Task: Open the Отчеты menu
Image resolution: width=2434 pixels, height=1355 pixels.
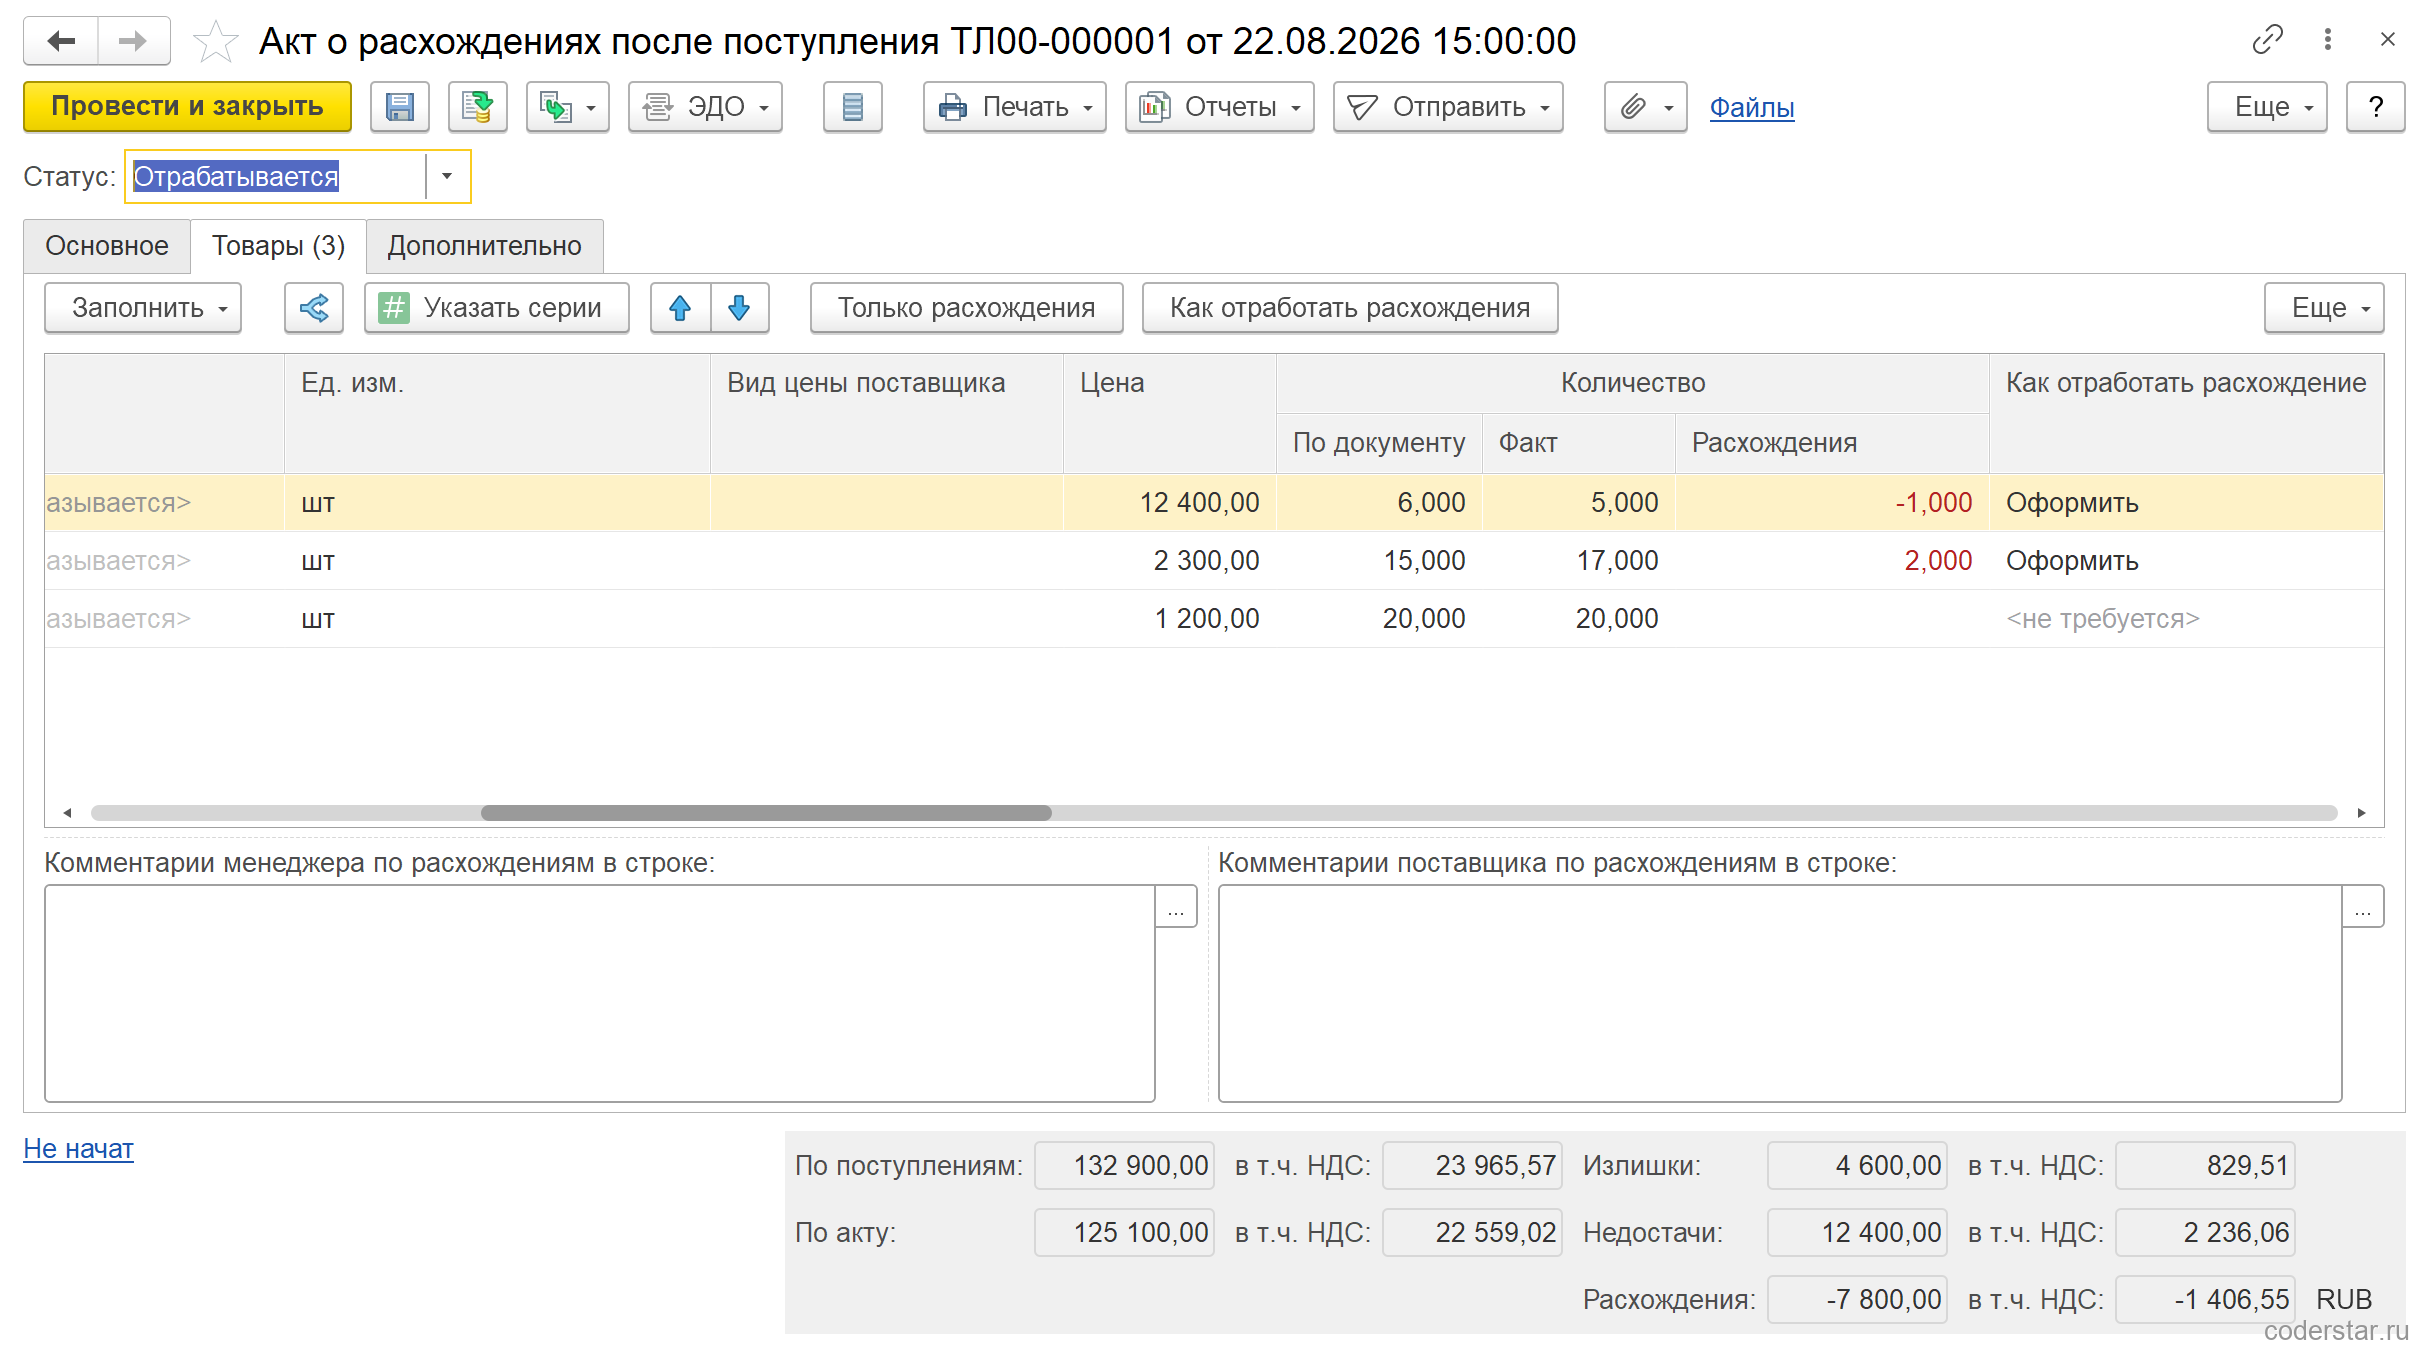Action: pyautogui.click(x=1220, y=107)
